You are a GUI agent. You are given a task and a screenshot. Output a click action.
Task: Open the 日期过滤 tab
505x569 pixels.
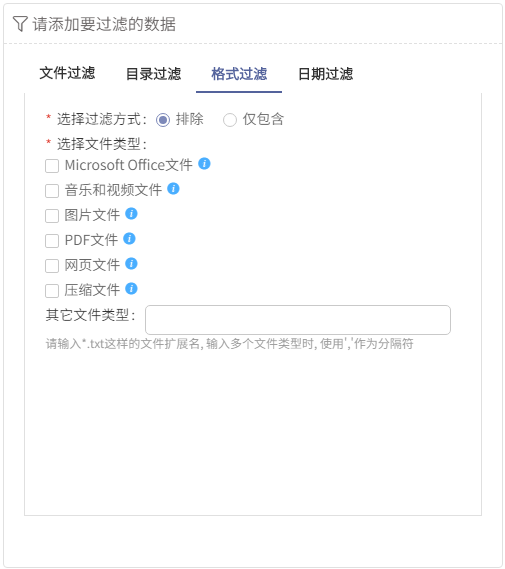point(325,74)
